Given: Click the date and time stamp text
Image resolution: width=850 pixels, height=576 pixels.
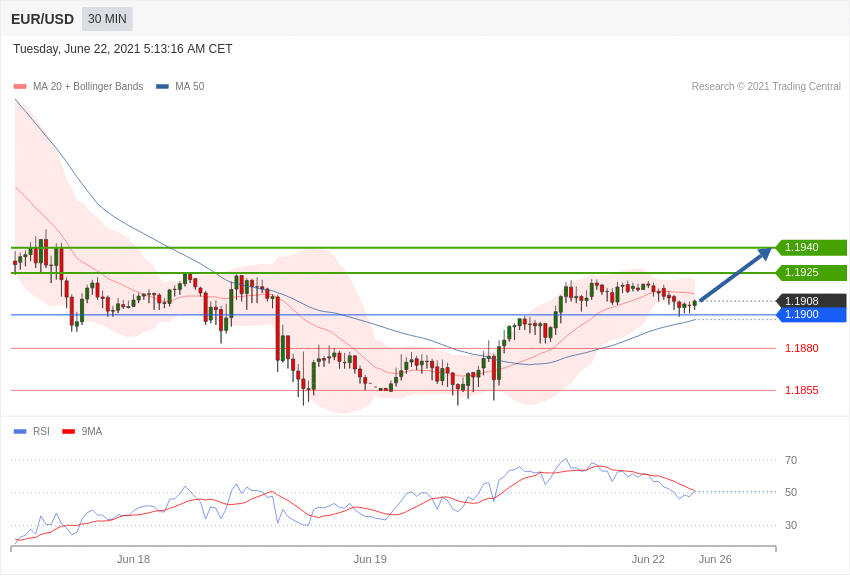Looking at the screenshot, I should (x=123, y=49).
